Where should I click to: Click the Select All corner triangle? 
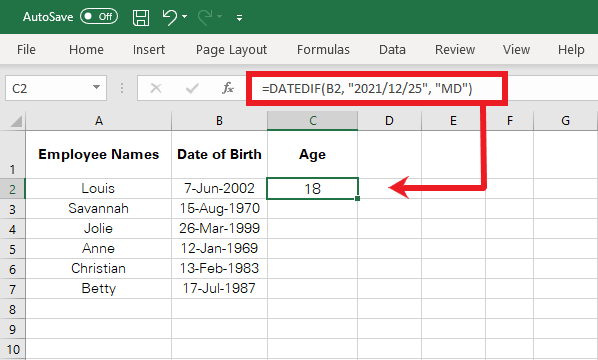tap(16, 121)
